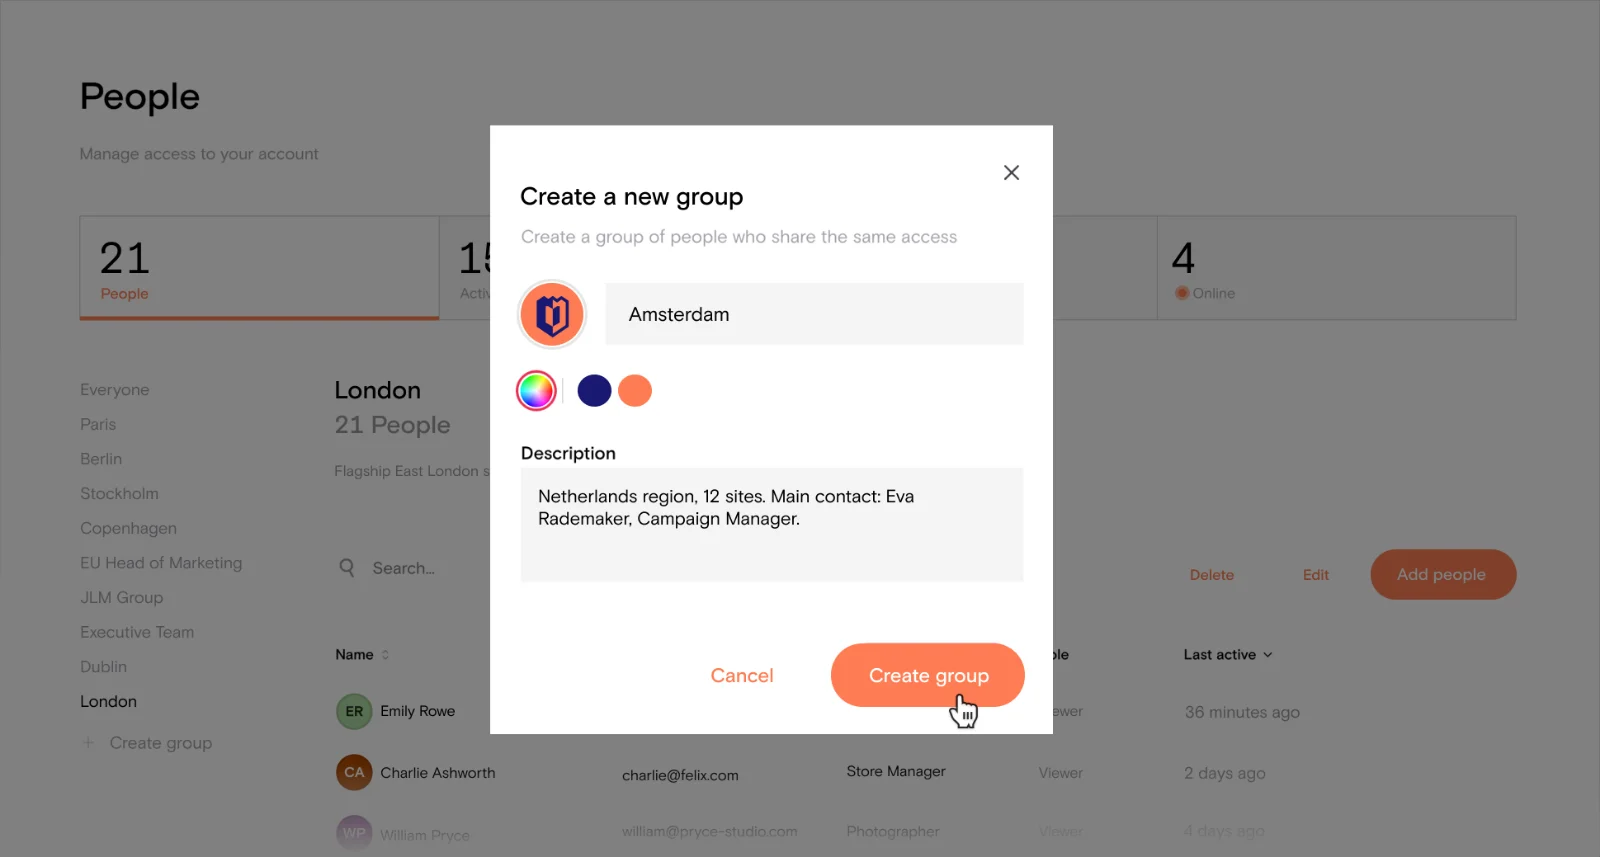
Task: Edit the group name field containing Amsterdam
Action: tap(814, 314)
